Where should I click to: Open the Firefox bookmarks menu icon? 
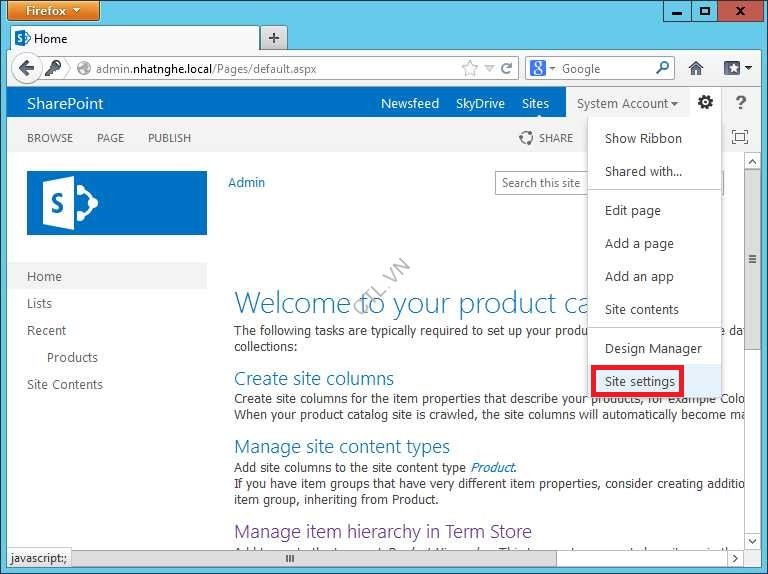coord(737,69)
